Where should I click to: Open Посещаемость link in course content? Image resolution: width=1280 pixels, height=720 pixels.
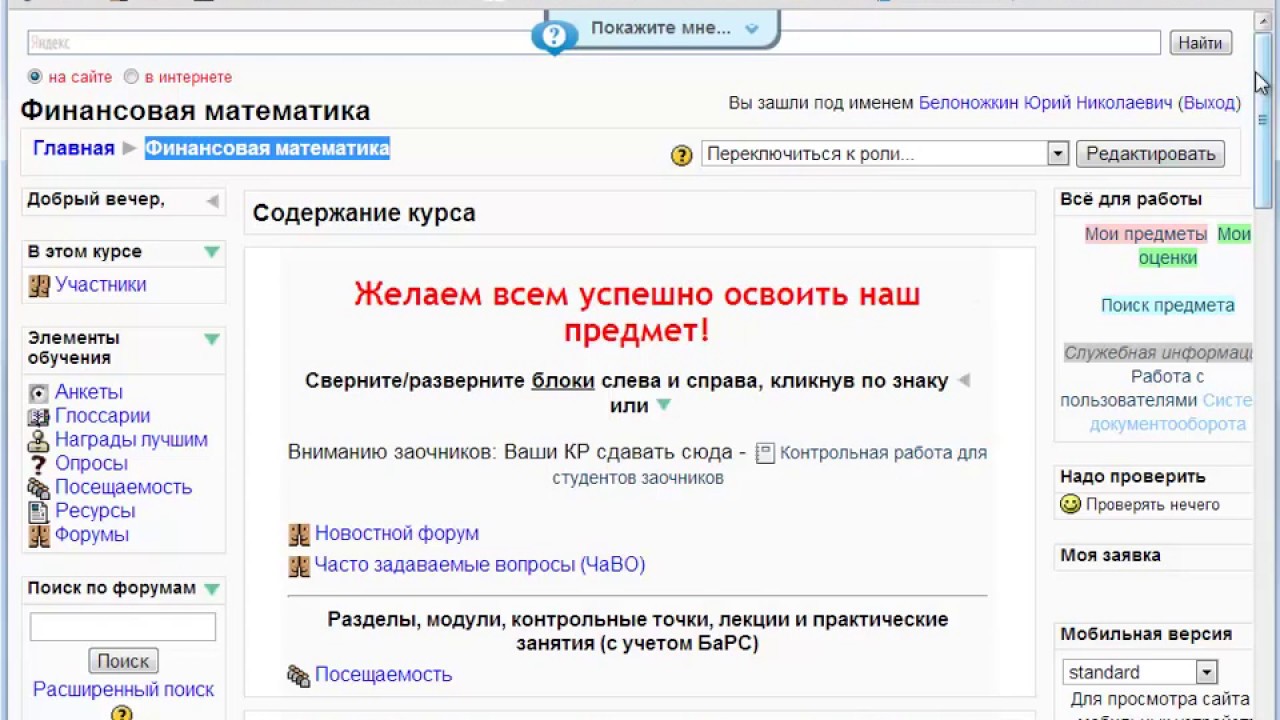(383, 675)
